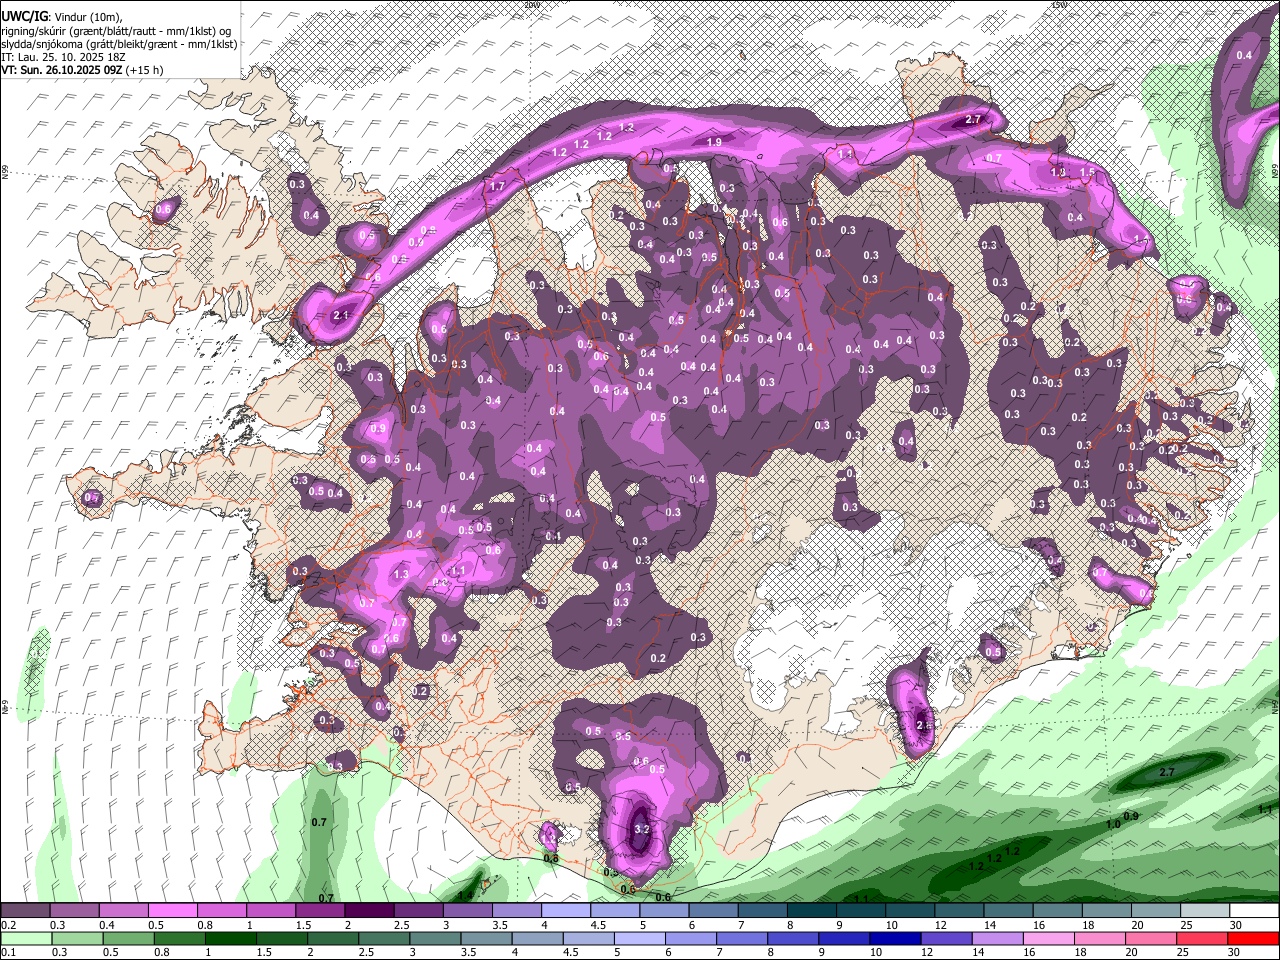Screen dimensions: 1280x960
Task: Click the '30' label on the snow scale
Action: point(1234,925)
